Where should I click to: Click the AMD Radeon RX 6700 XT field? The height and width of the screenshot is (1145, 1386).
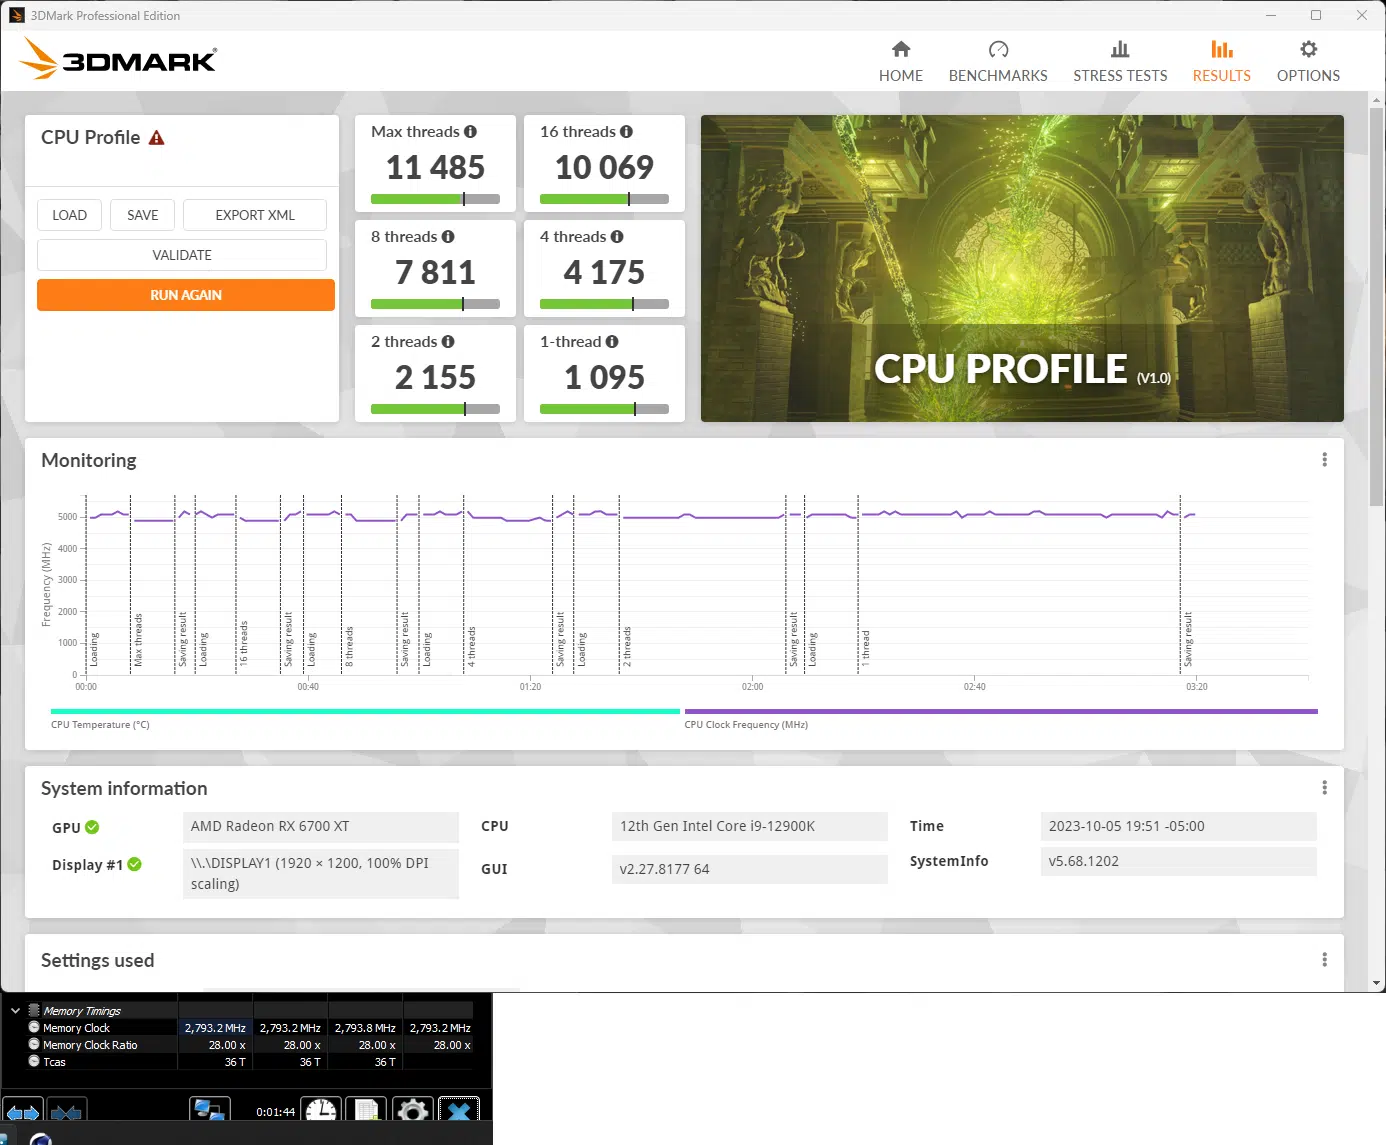pos(321,827)
